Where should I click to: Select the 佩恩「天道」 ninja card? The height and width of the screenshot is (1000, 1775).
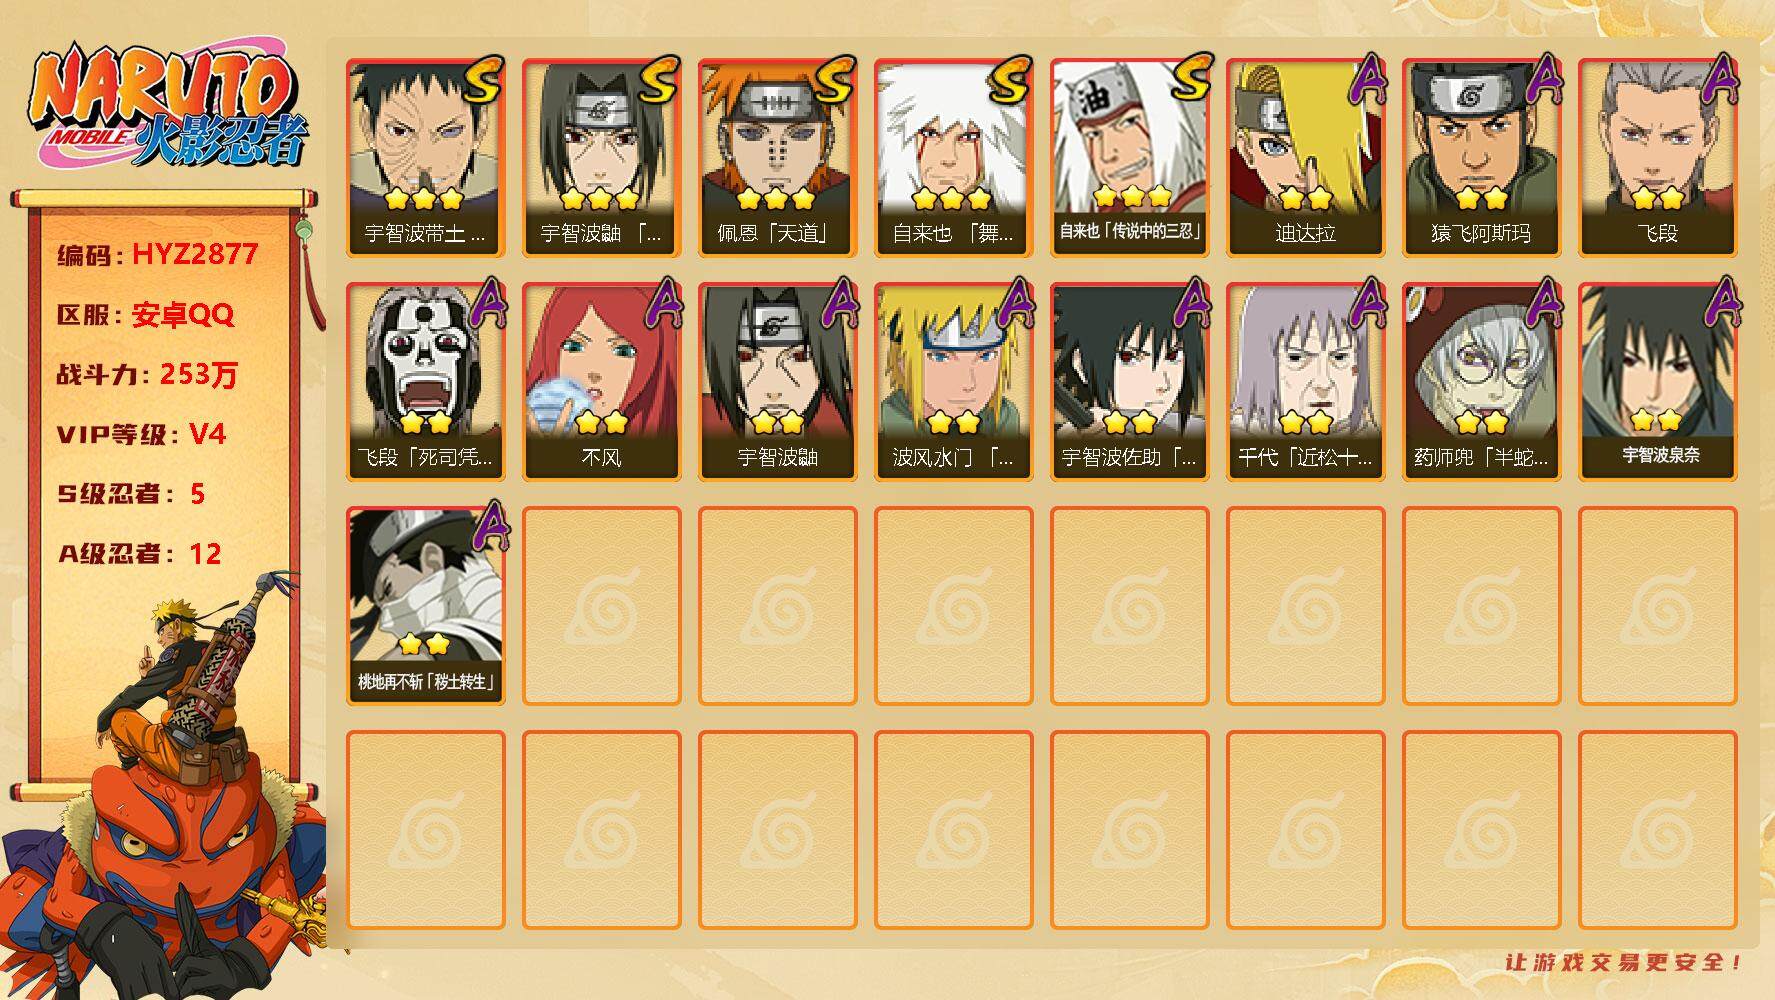777,158
